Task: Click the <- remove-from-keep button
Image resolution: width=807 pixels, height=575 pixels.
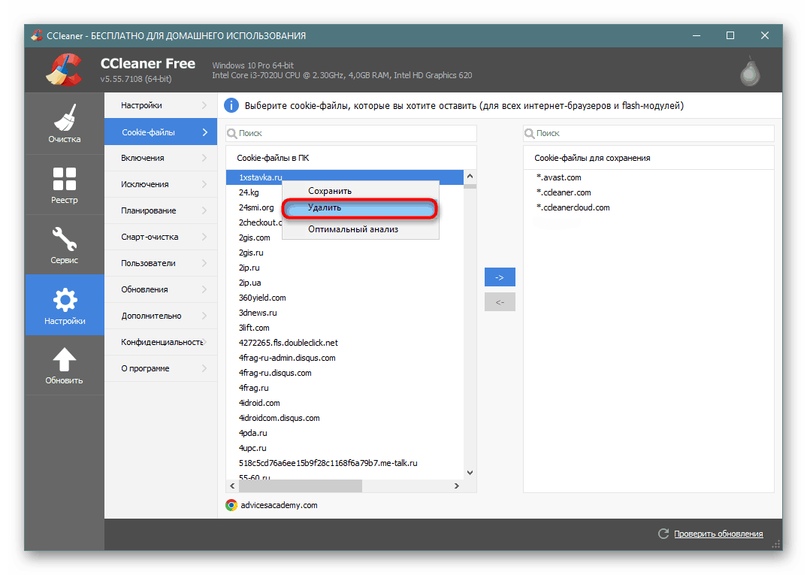Action: point(500,302)
